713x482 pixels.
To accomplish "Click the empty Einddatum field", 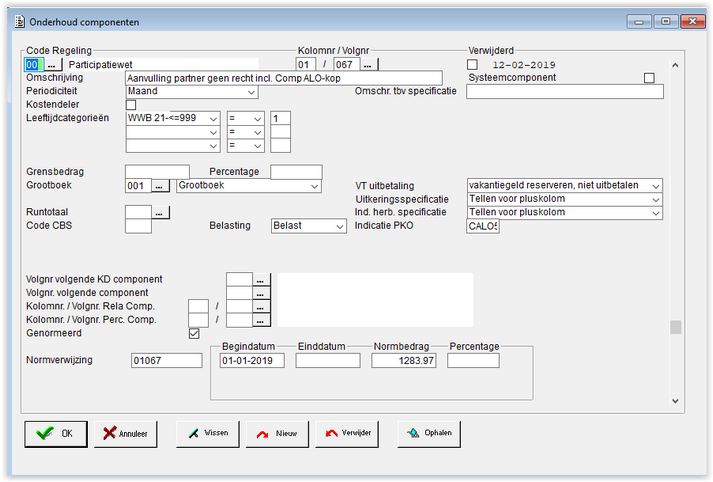I will (x=328, y=361).
